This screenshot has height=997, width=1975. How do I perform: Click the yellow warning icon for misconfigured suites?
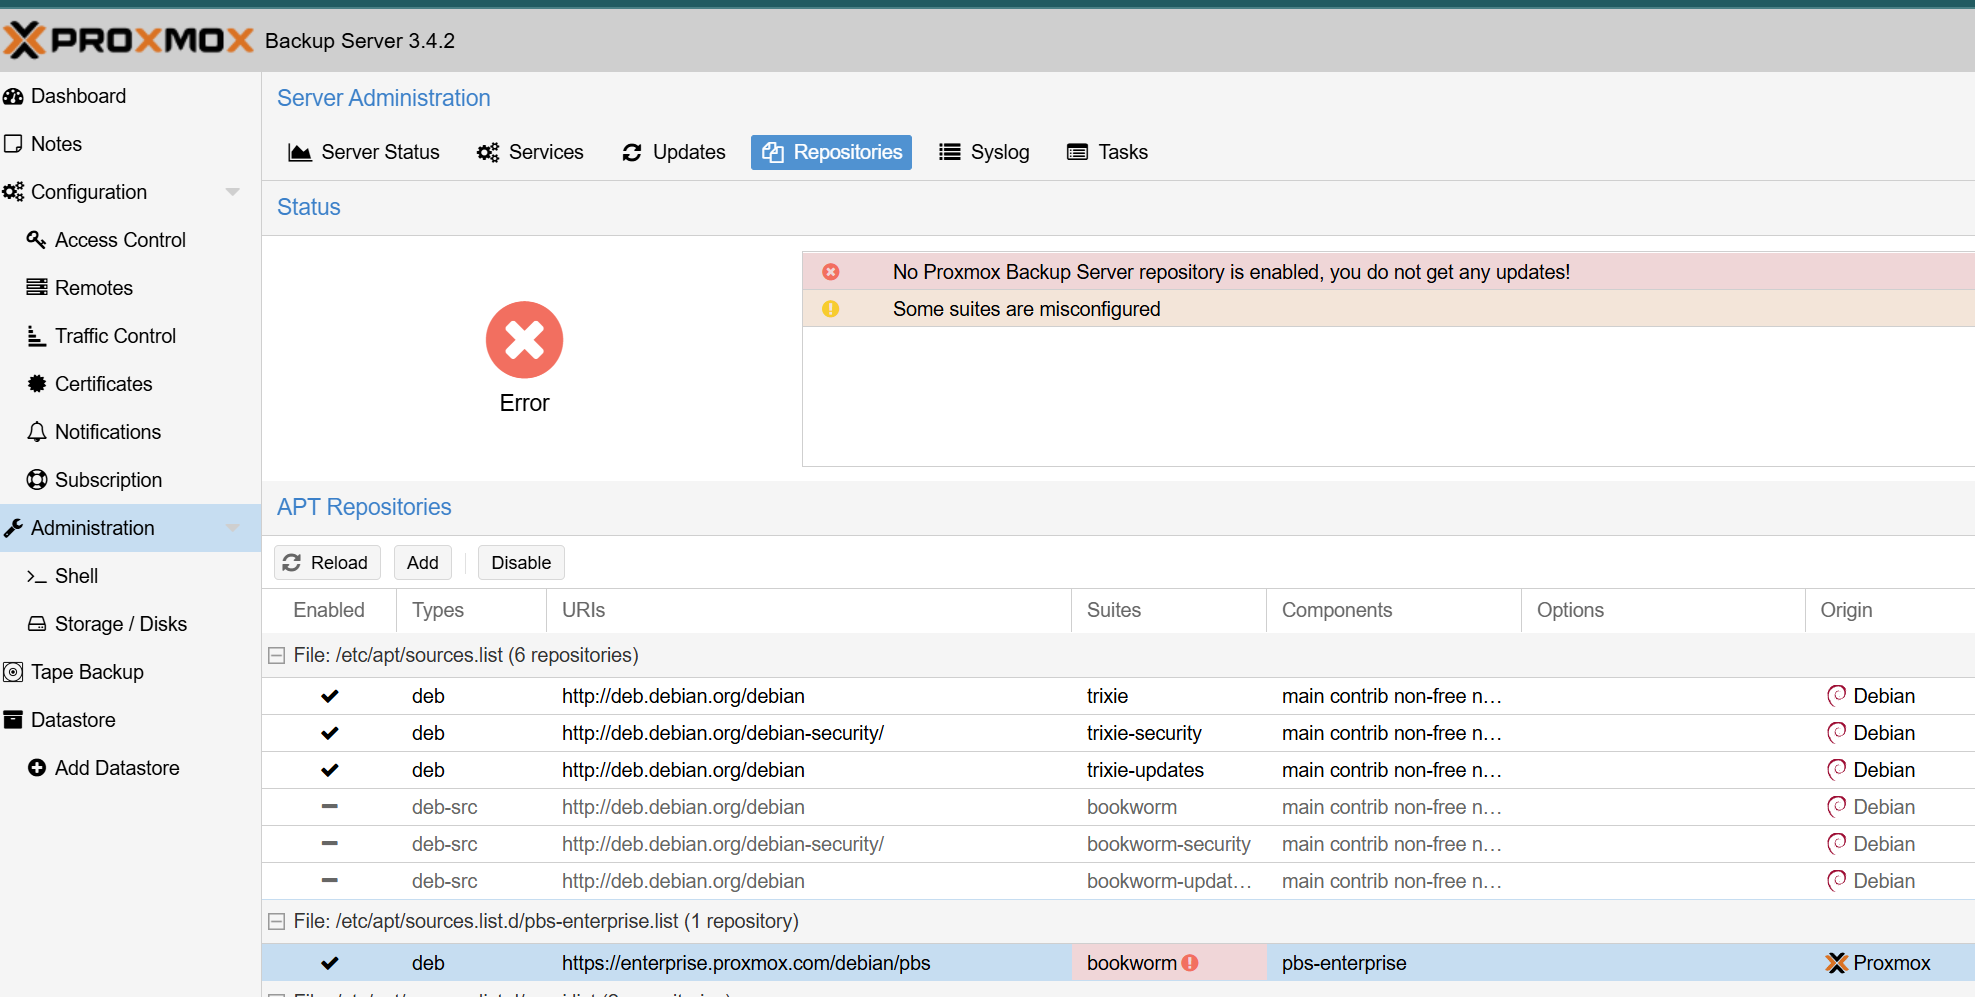click(831, 309)
